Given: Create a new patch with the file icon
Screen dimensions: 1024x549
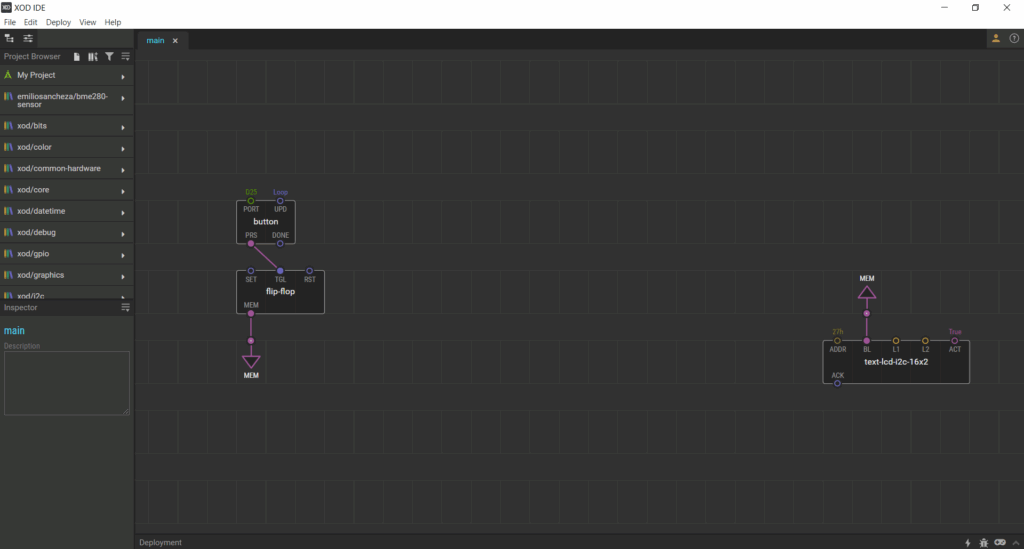Looking at the screenshot, I should click(x=76, y=57).
